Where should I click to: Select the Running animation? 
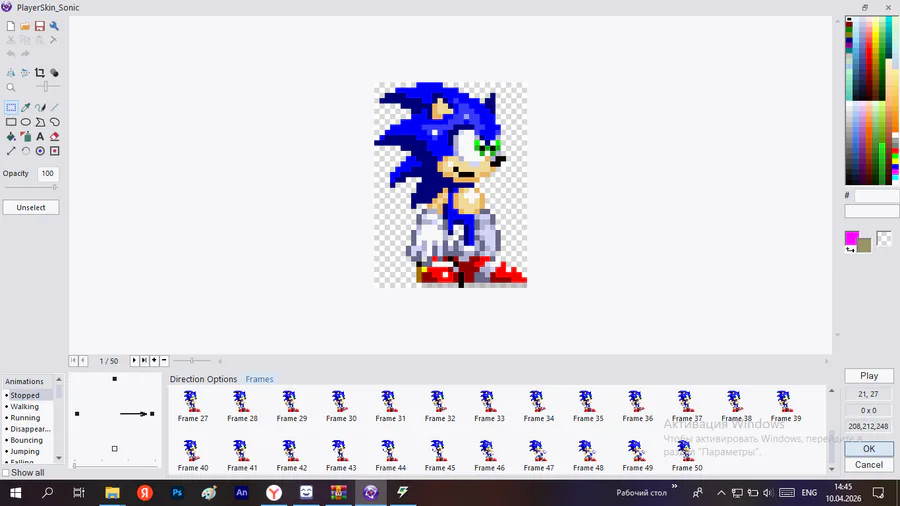point(25,418)
